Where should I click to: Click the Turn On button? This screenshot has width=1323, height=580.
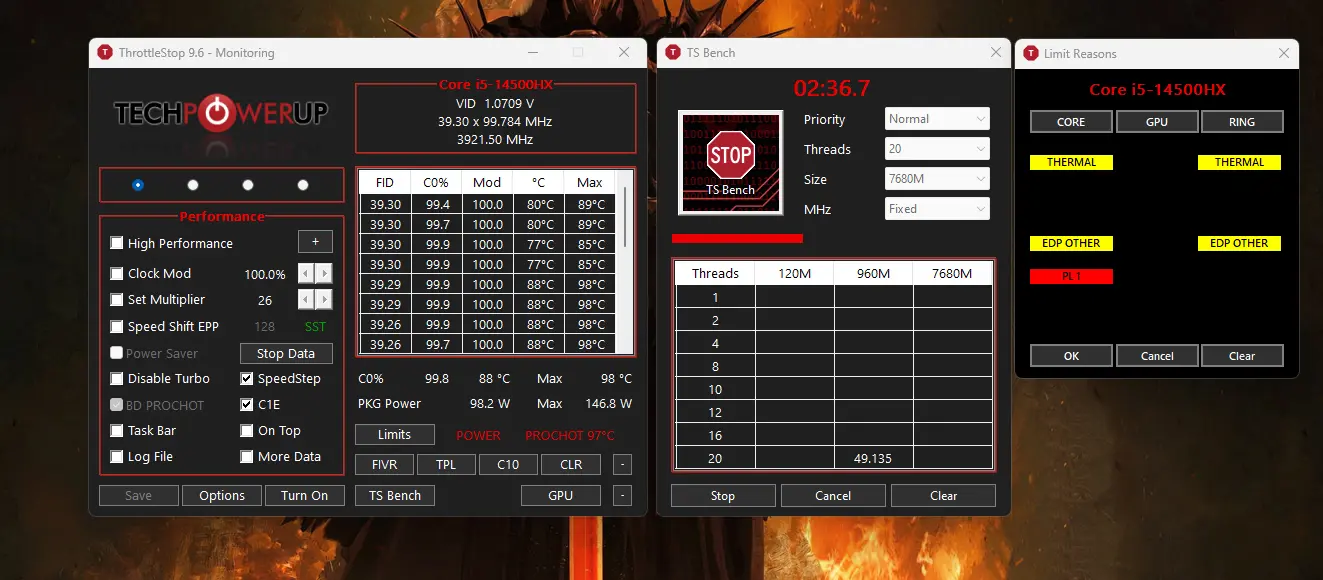tap(305, 495)
